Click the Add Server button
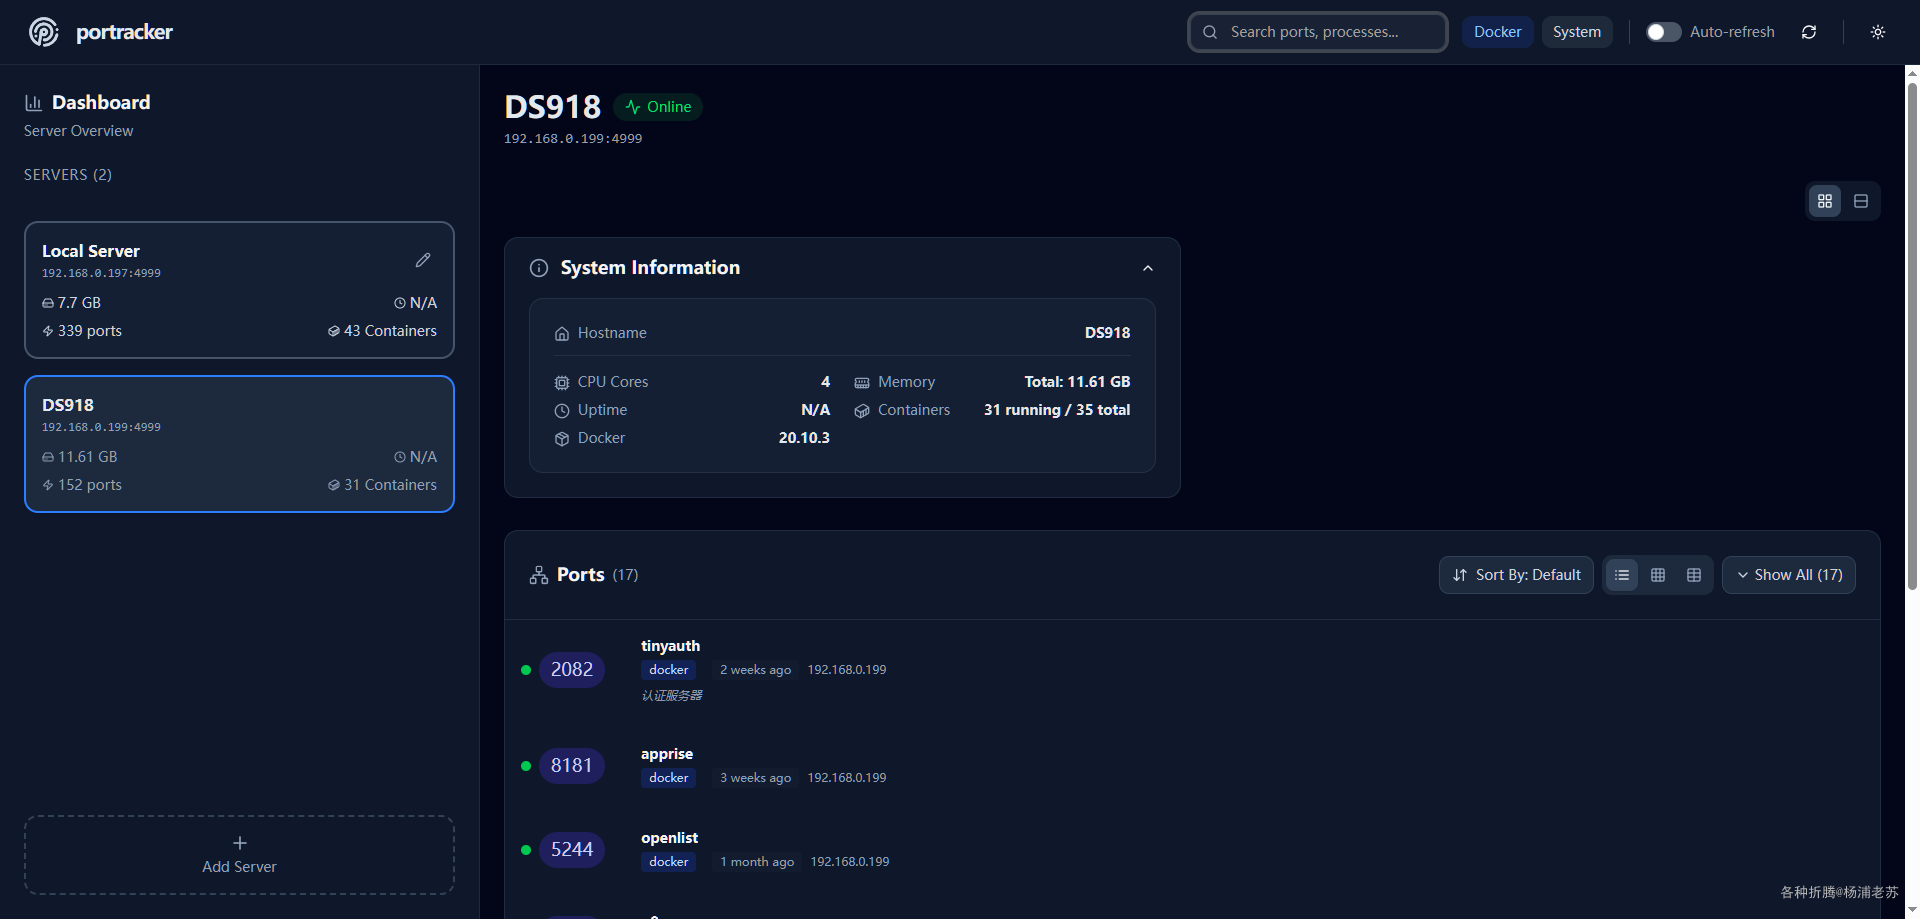The height and width of the screenshot is (919, 1920). point(239,855)
